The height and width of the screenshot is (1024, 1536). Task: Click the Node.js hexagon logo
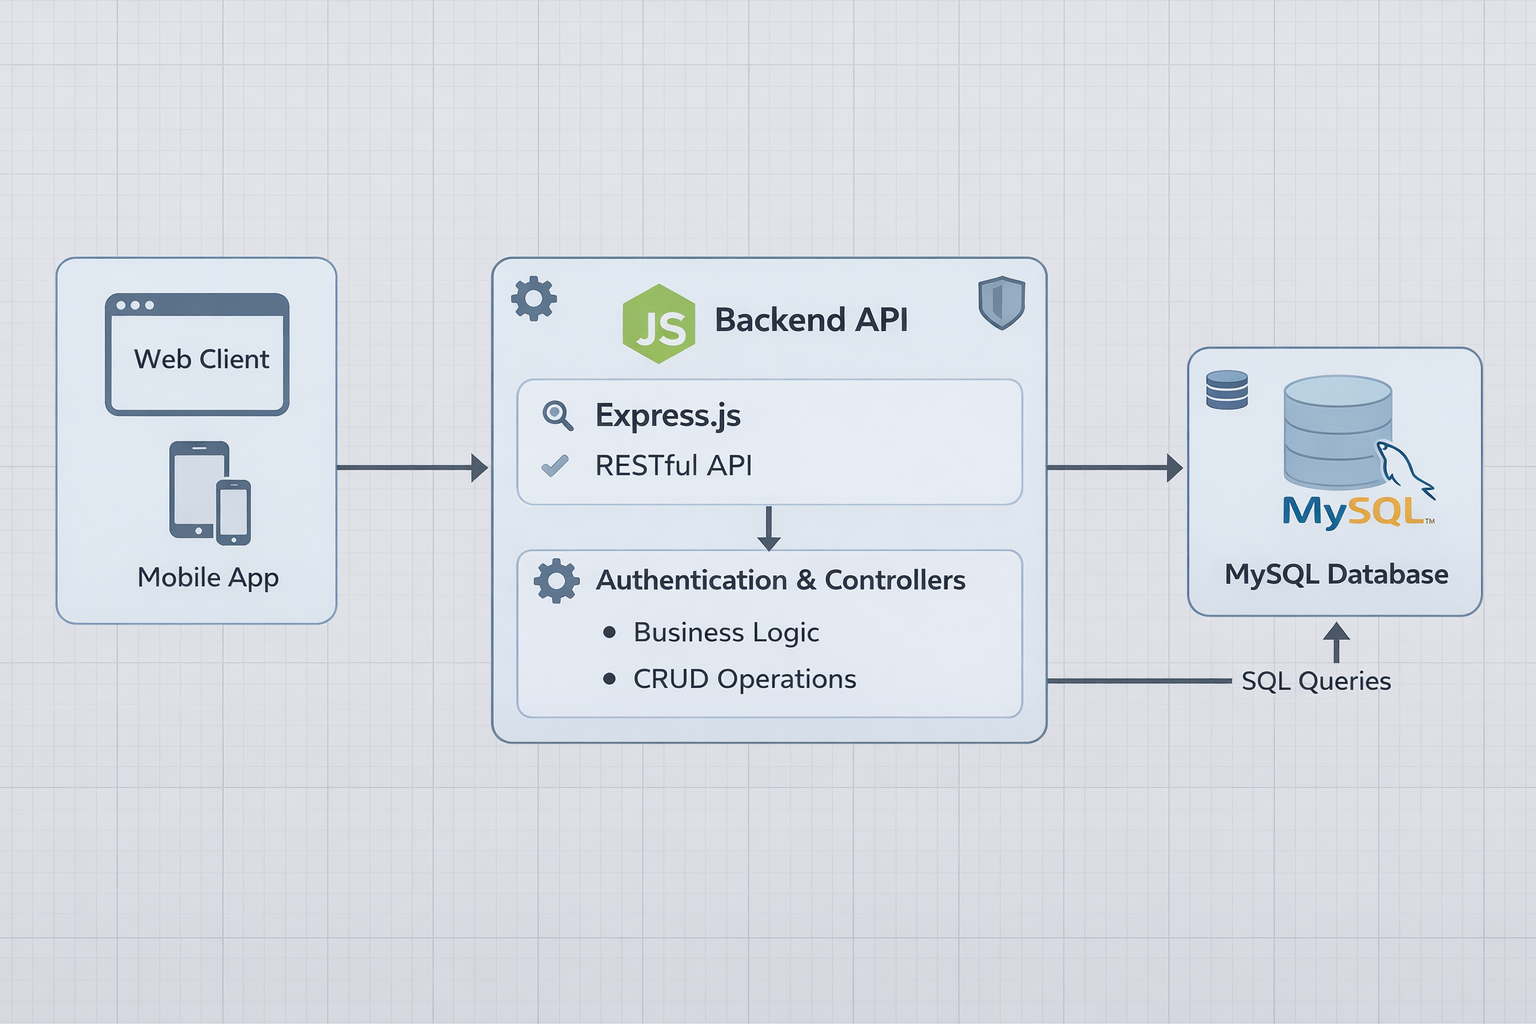(658, 323)
